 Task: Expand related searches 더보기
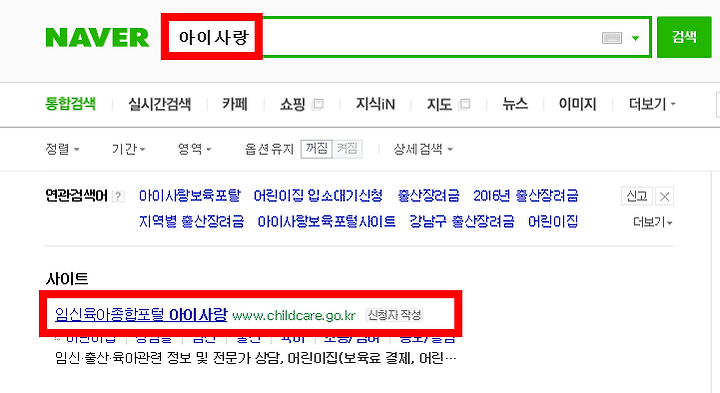tap(653, 222)
